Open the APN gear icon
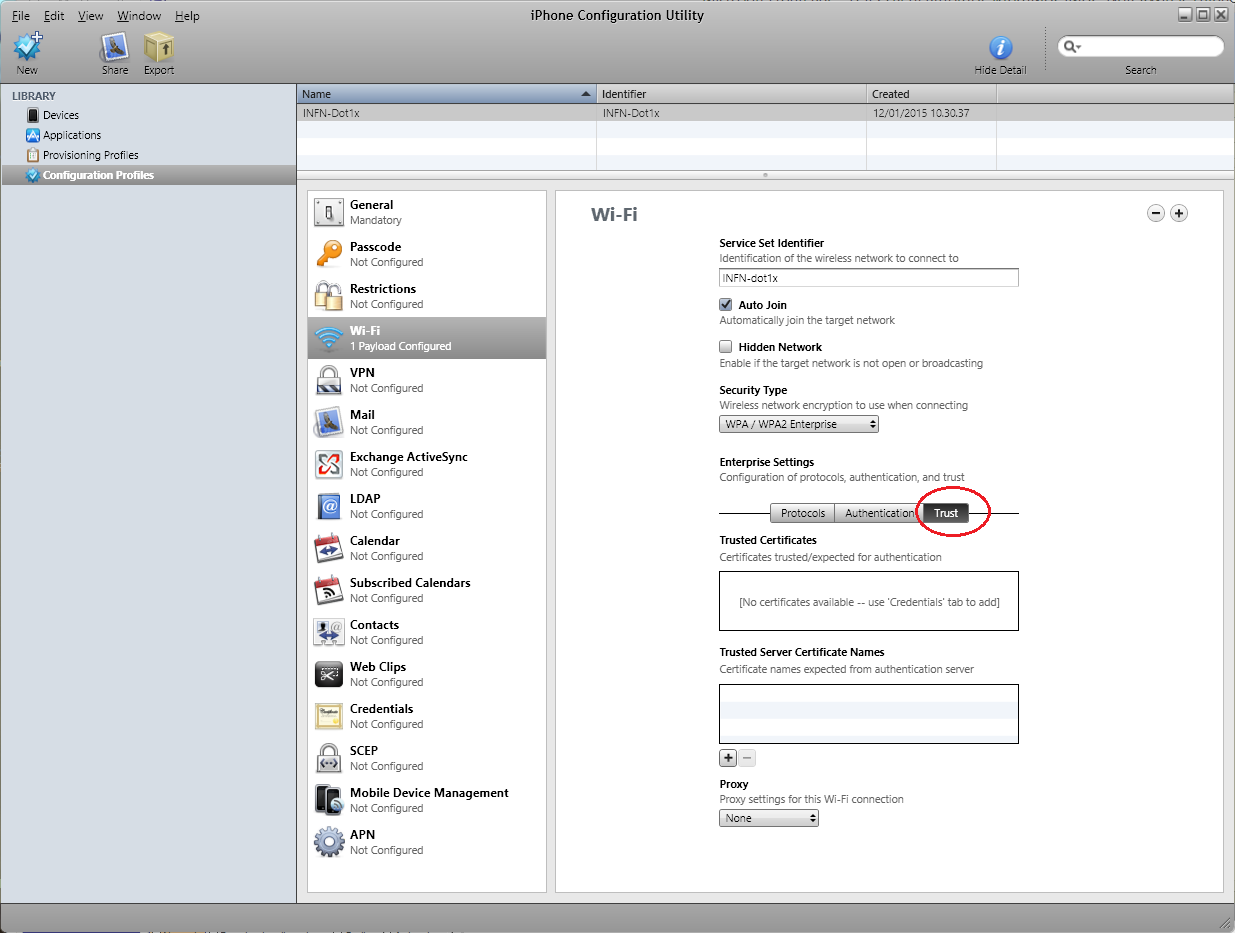This screenshot has width=1235, height=933. tap(329, 842)
